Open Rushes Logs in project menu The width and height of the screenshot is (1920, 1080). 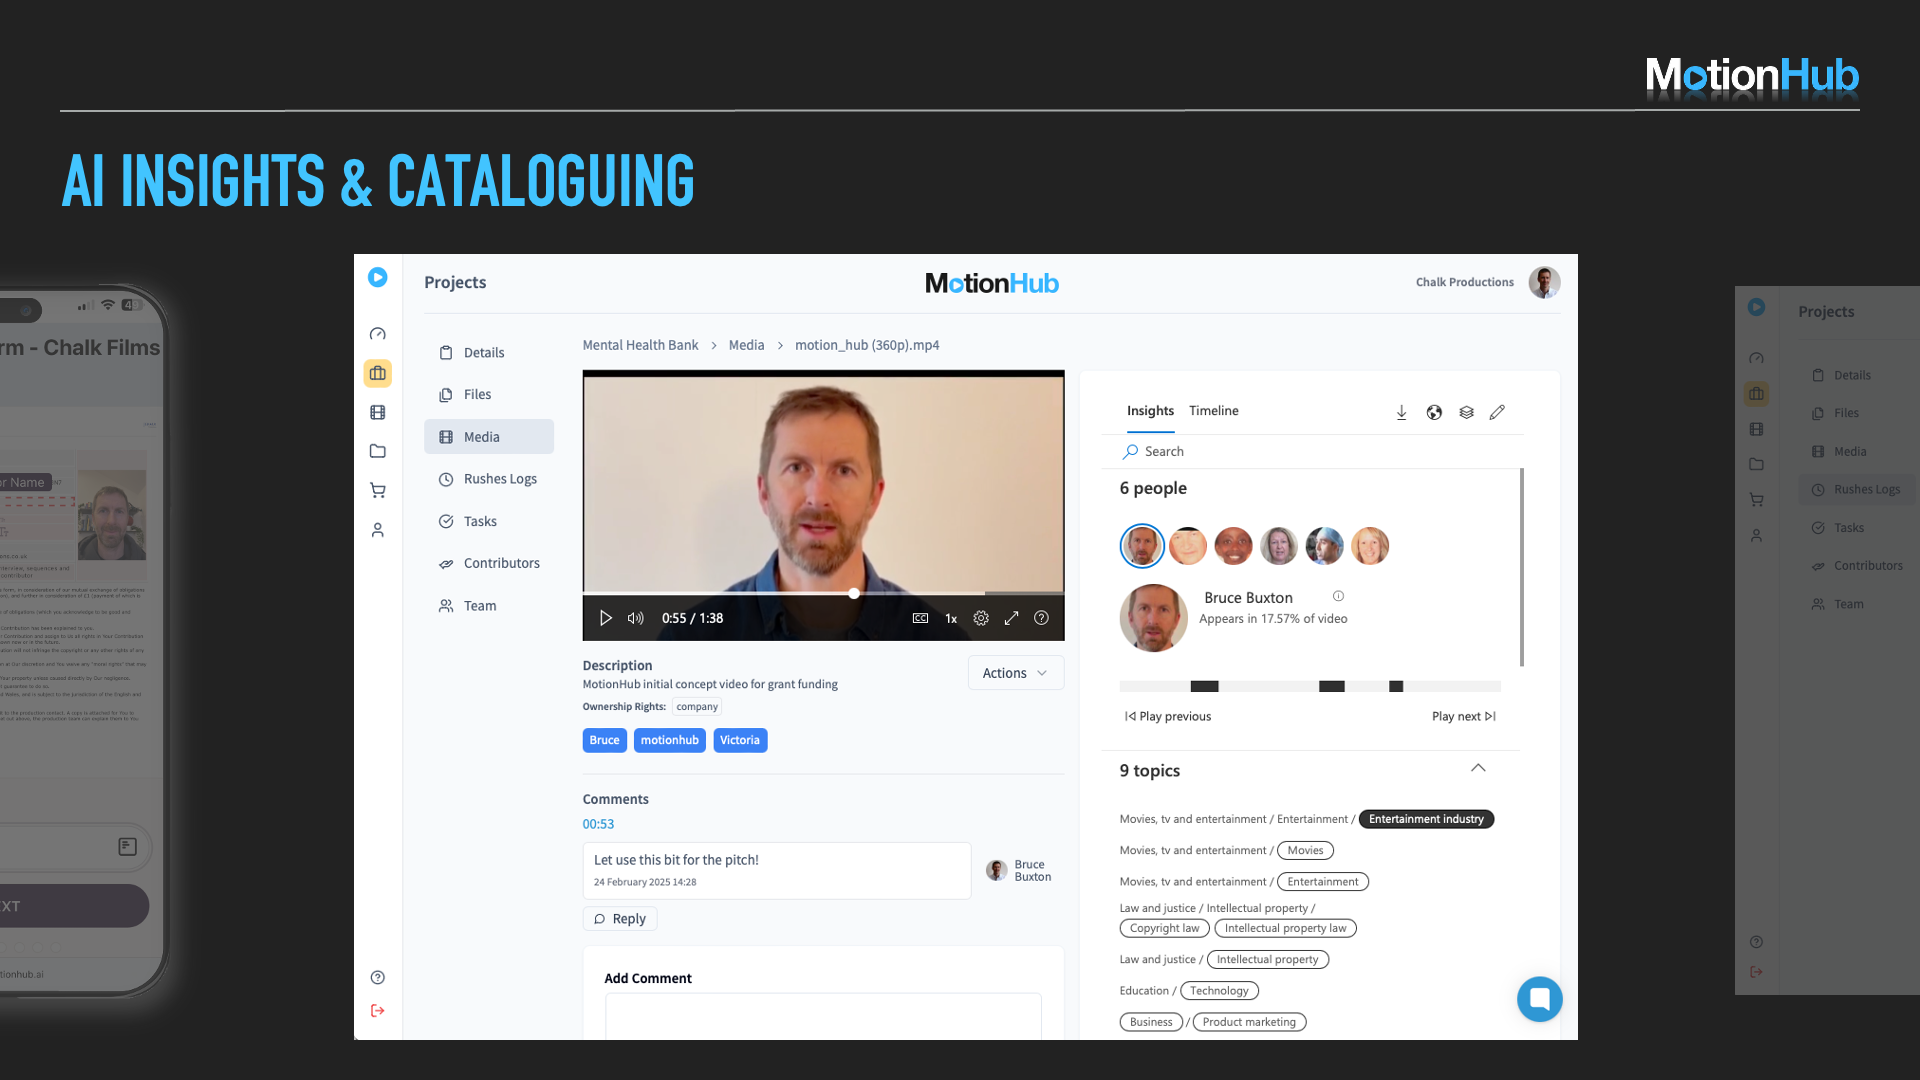point(499,479)
